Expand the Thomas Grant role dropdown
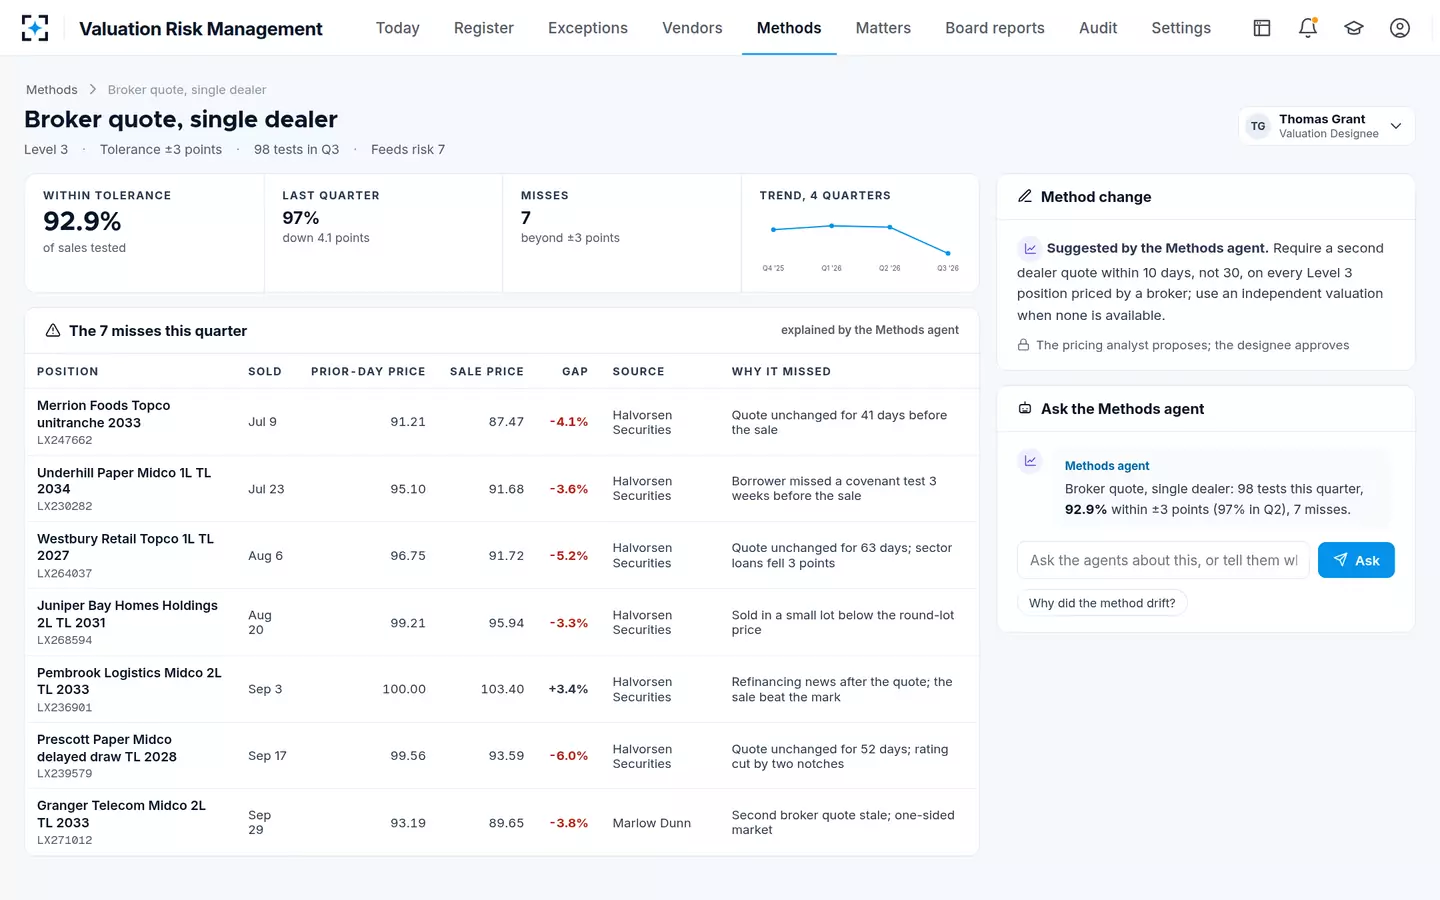The image size is (1440, 900). pos(1327,126)
